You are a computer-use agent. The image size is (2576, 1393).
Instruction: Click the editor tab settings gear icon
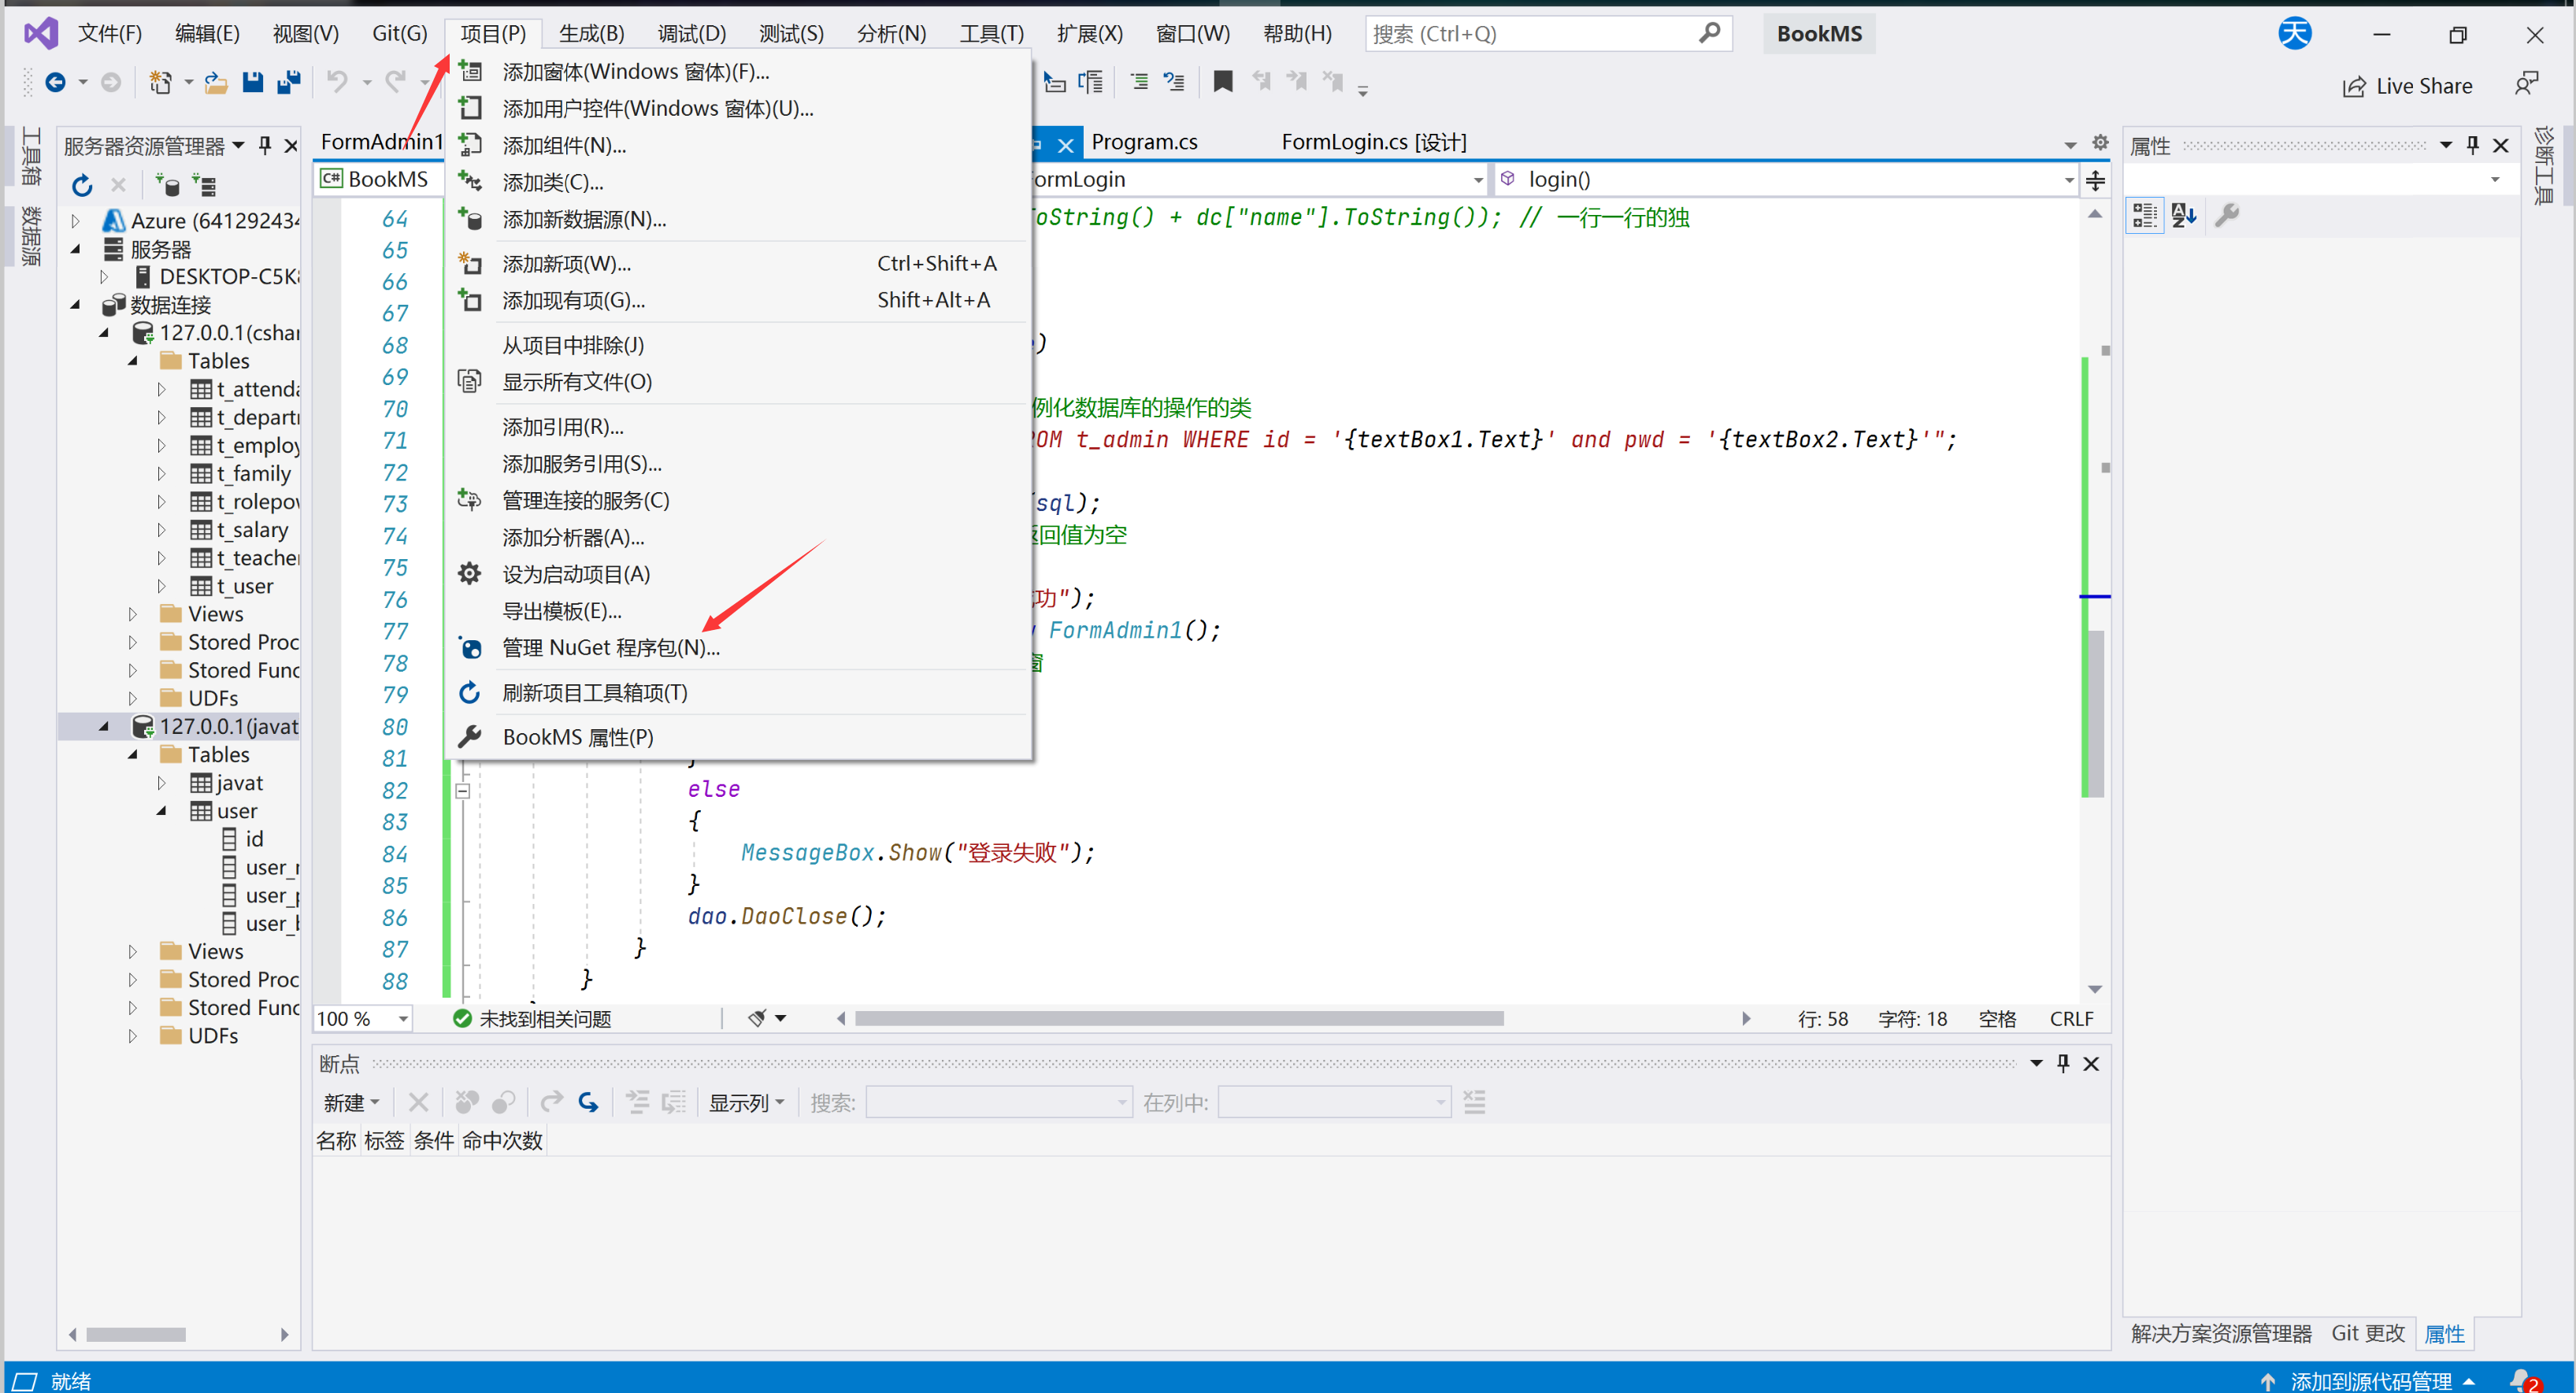[x=2100, y=143]
